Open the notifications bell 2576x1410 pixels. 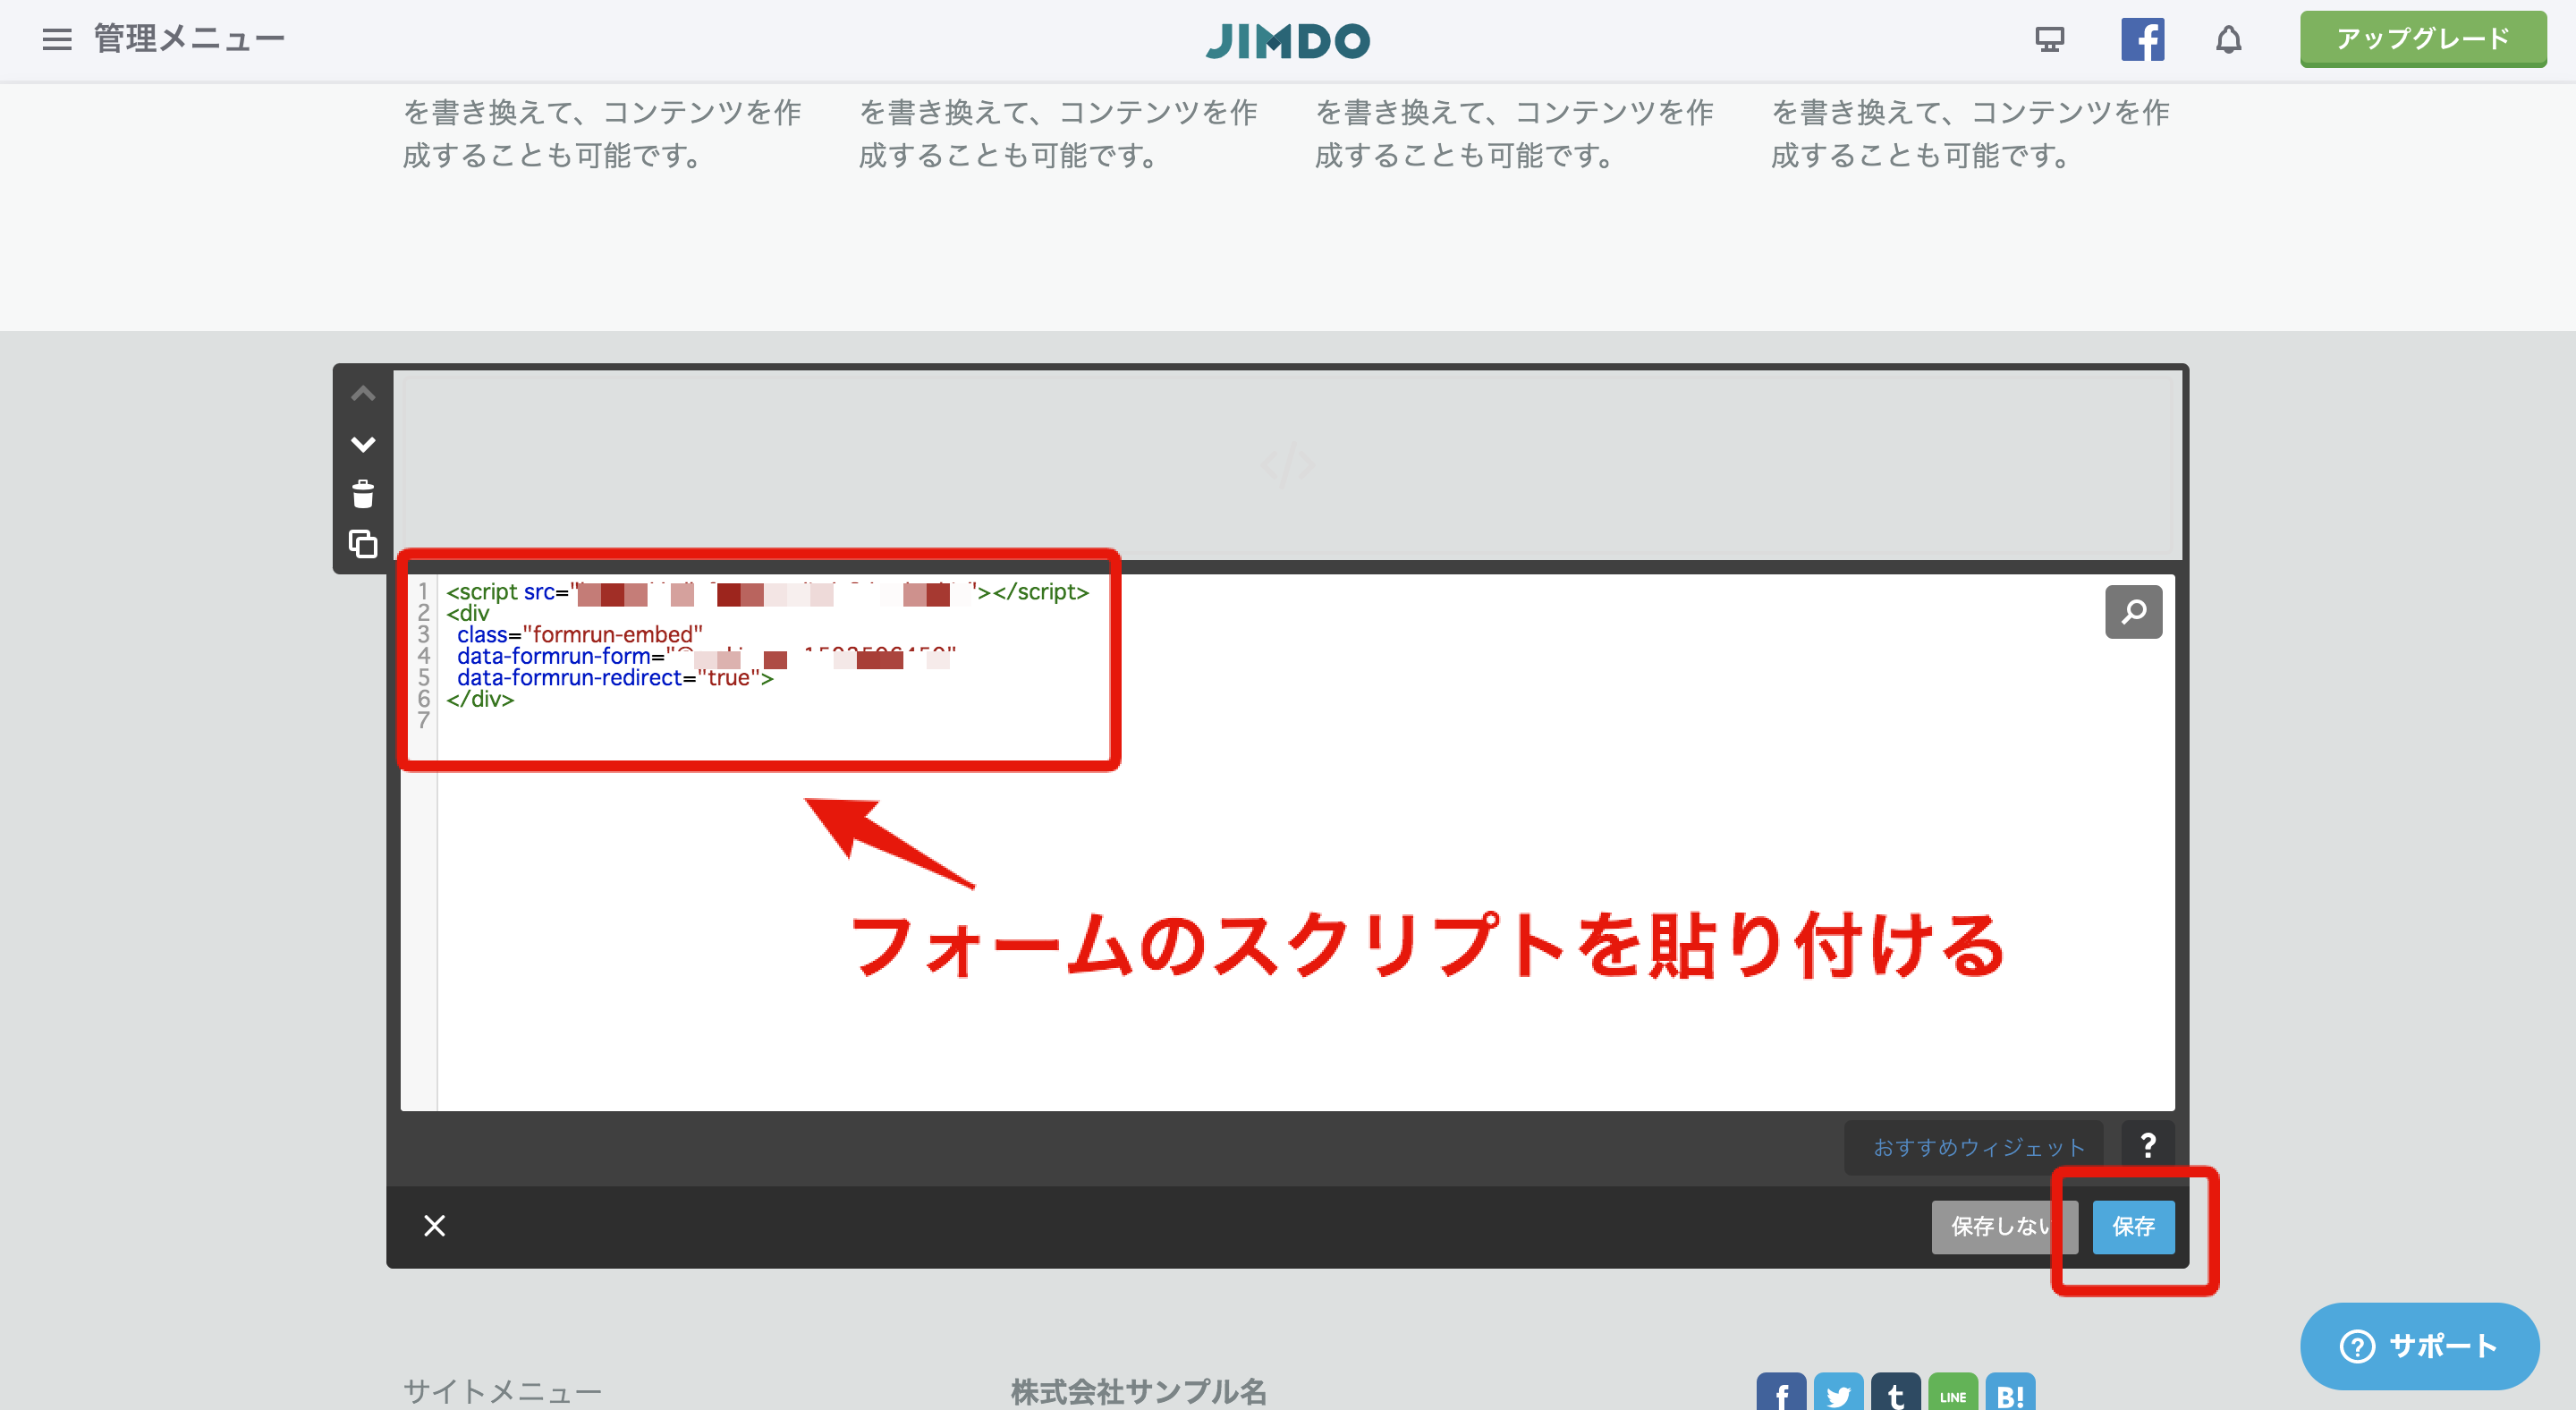pyautogui.click(x=2228, y=40)
